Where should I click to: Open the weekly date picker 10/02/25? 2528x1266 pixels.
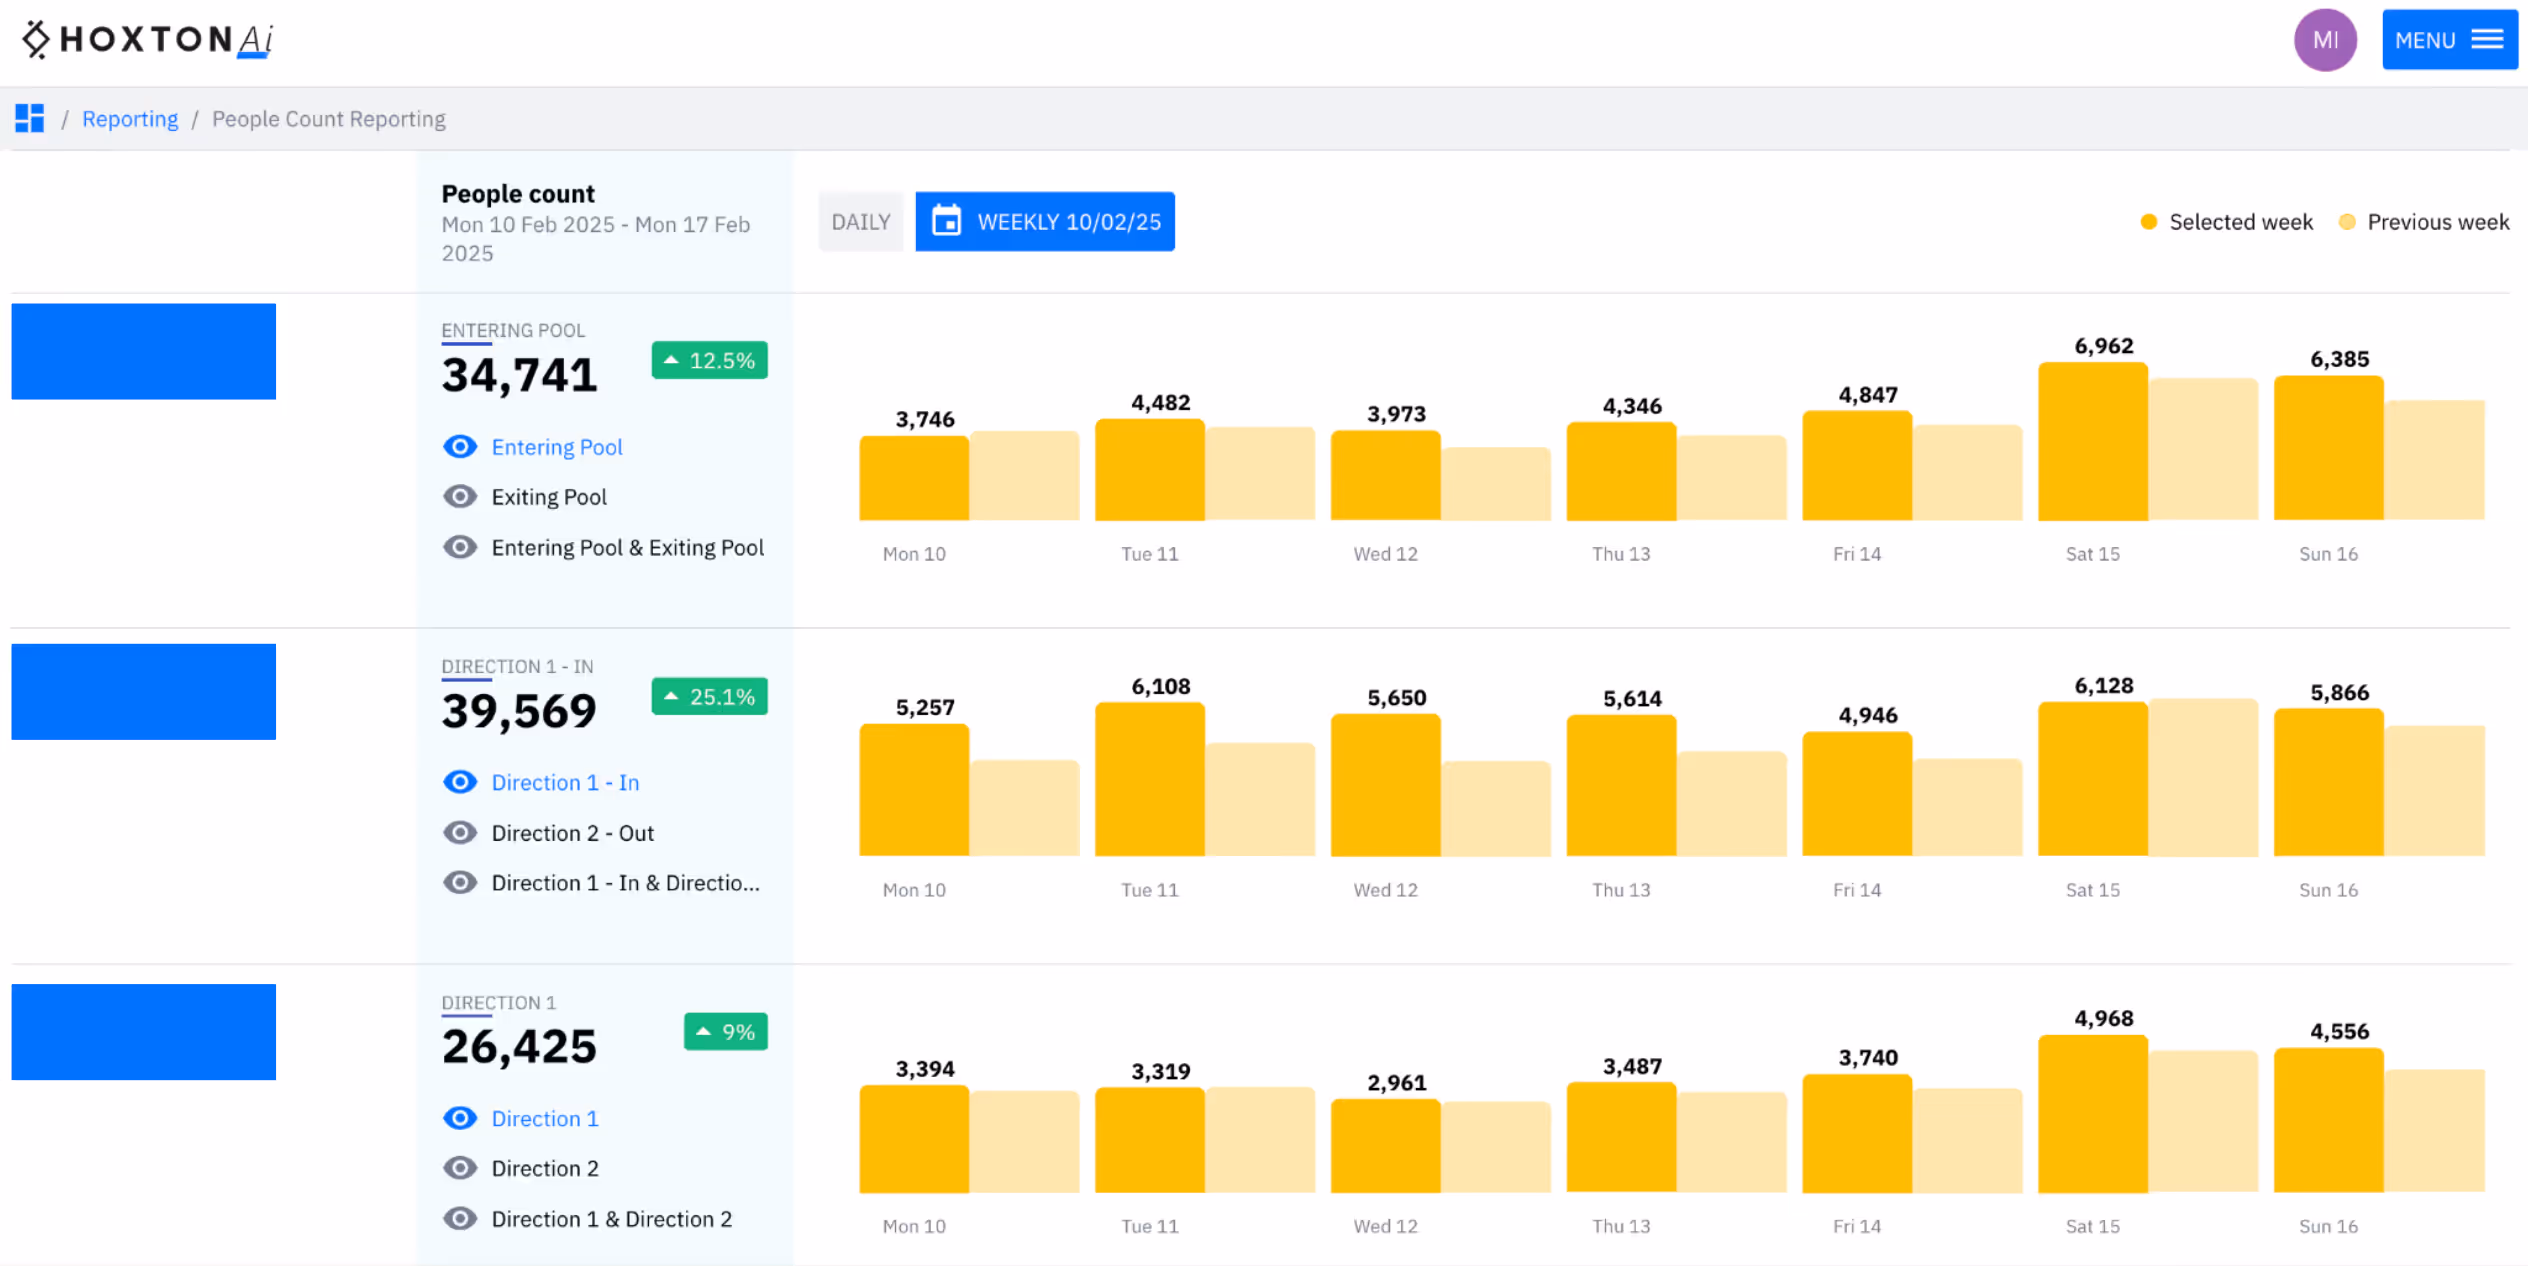(x=1044, y=221)
